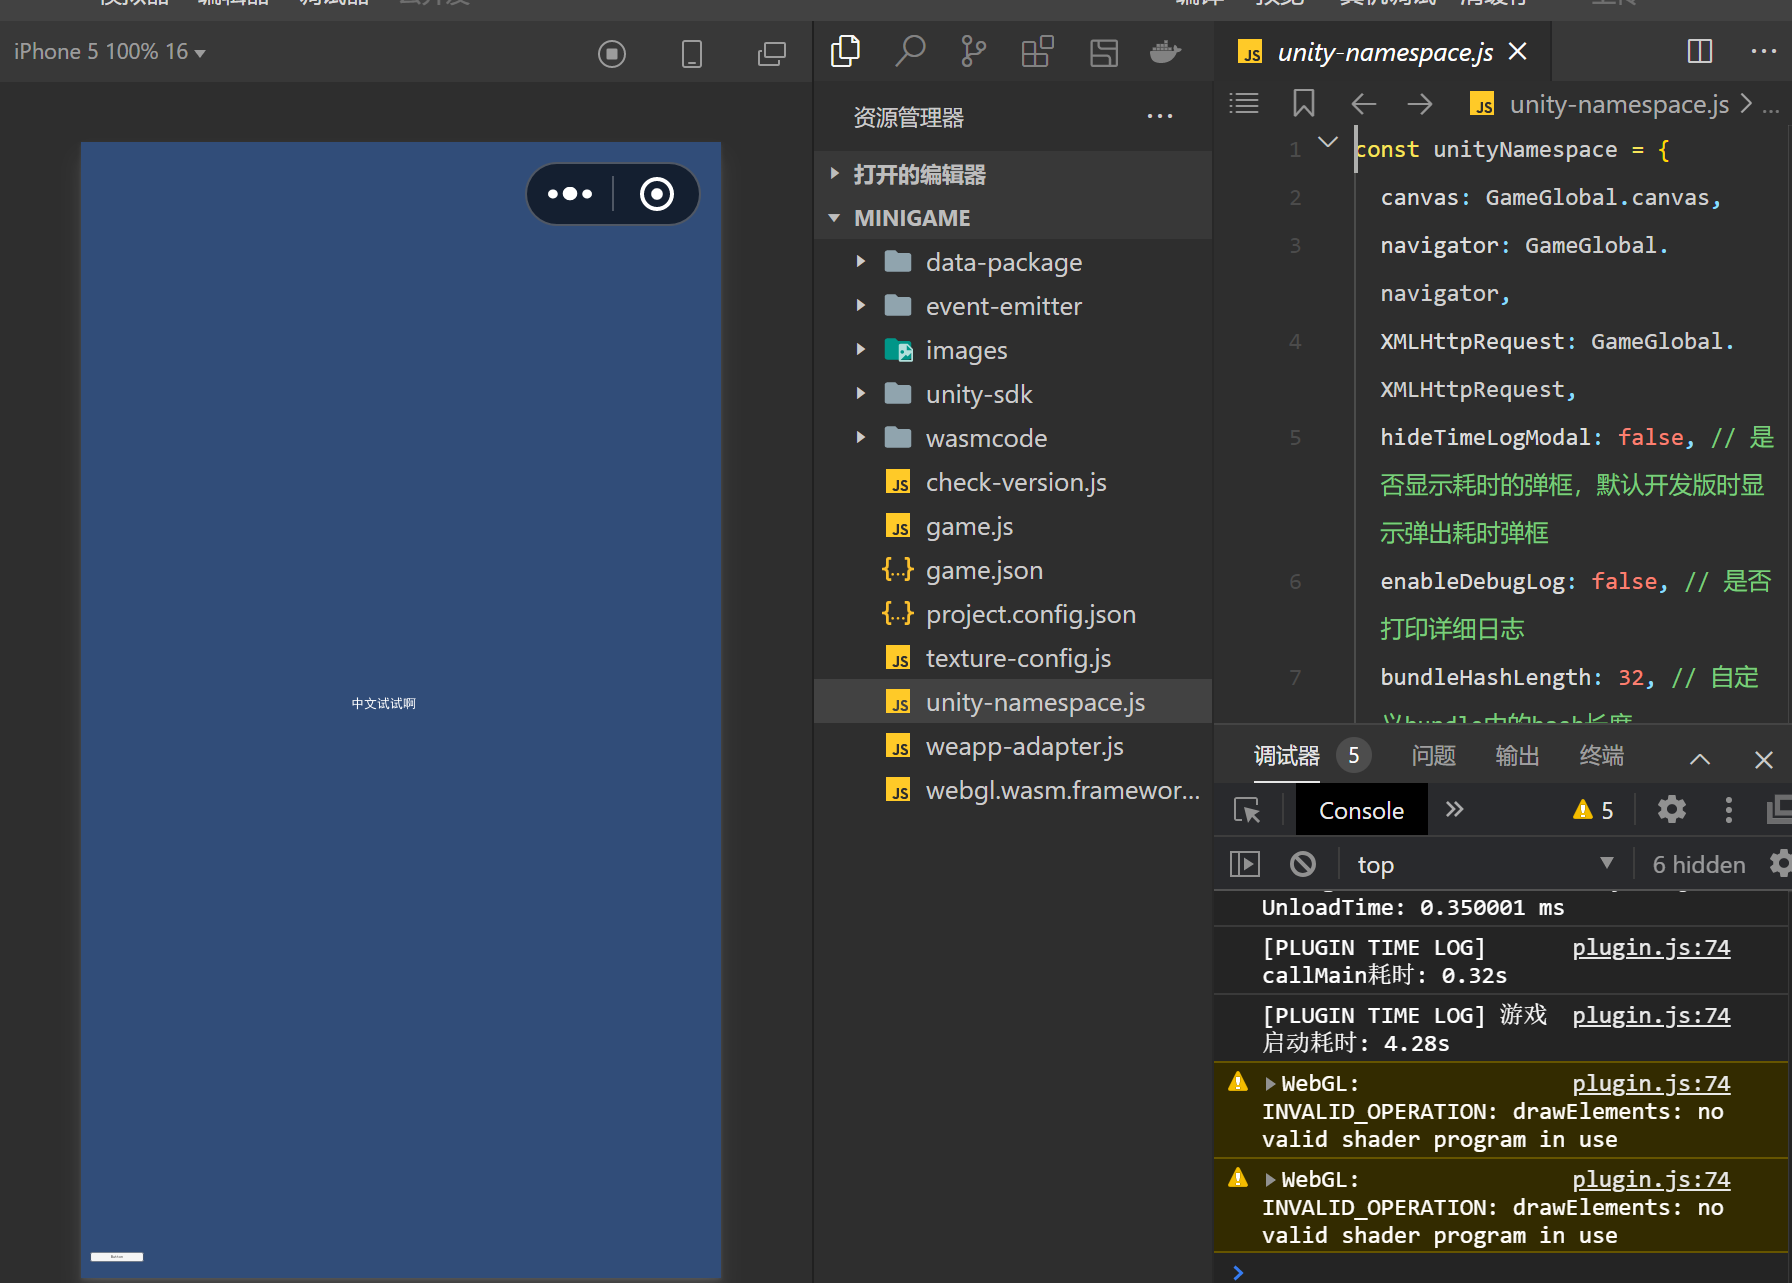The image size is (1792, 1283).
Task: Open the editor more actions ellipsis
Action: point(1764,51)
